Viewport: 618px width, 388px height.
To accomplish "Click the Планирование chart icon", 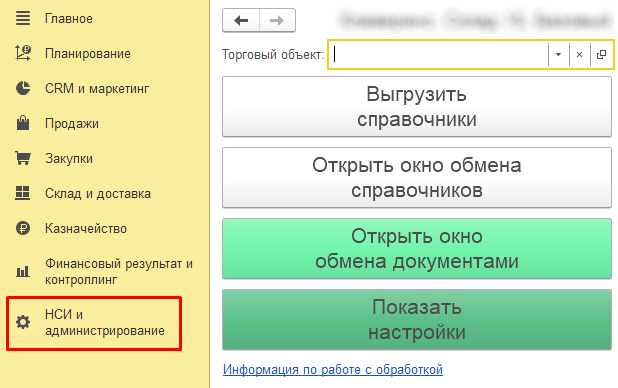I will coord(23,53).
